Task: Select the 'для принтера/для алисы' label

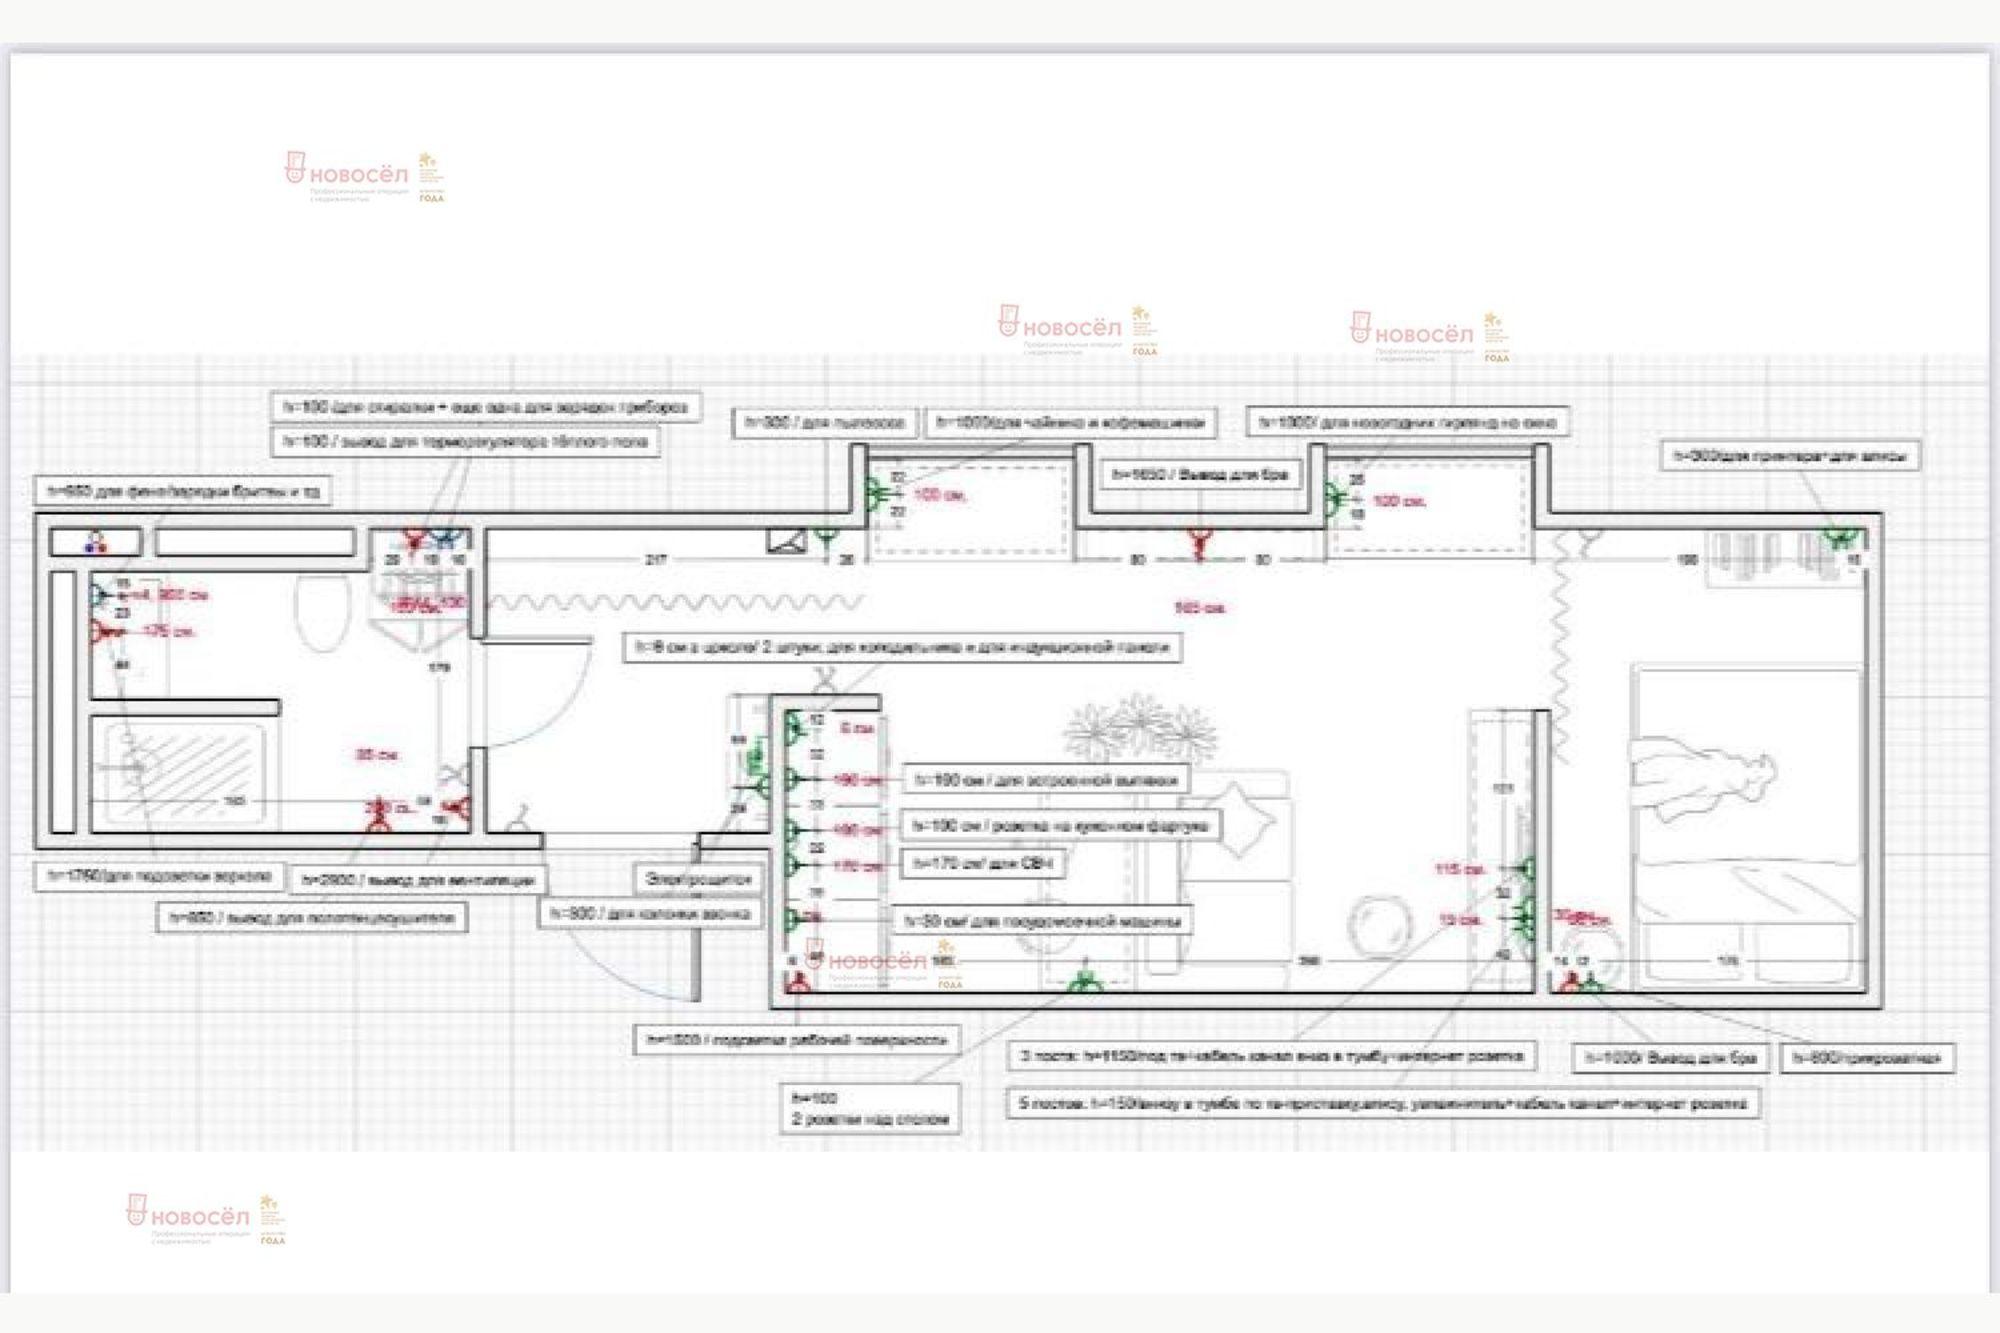Action: (x=1789, y=456)
